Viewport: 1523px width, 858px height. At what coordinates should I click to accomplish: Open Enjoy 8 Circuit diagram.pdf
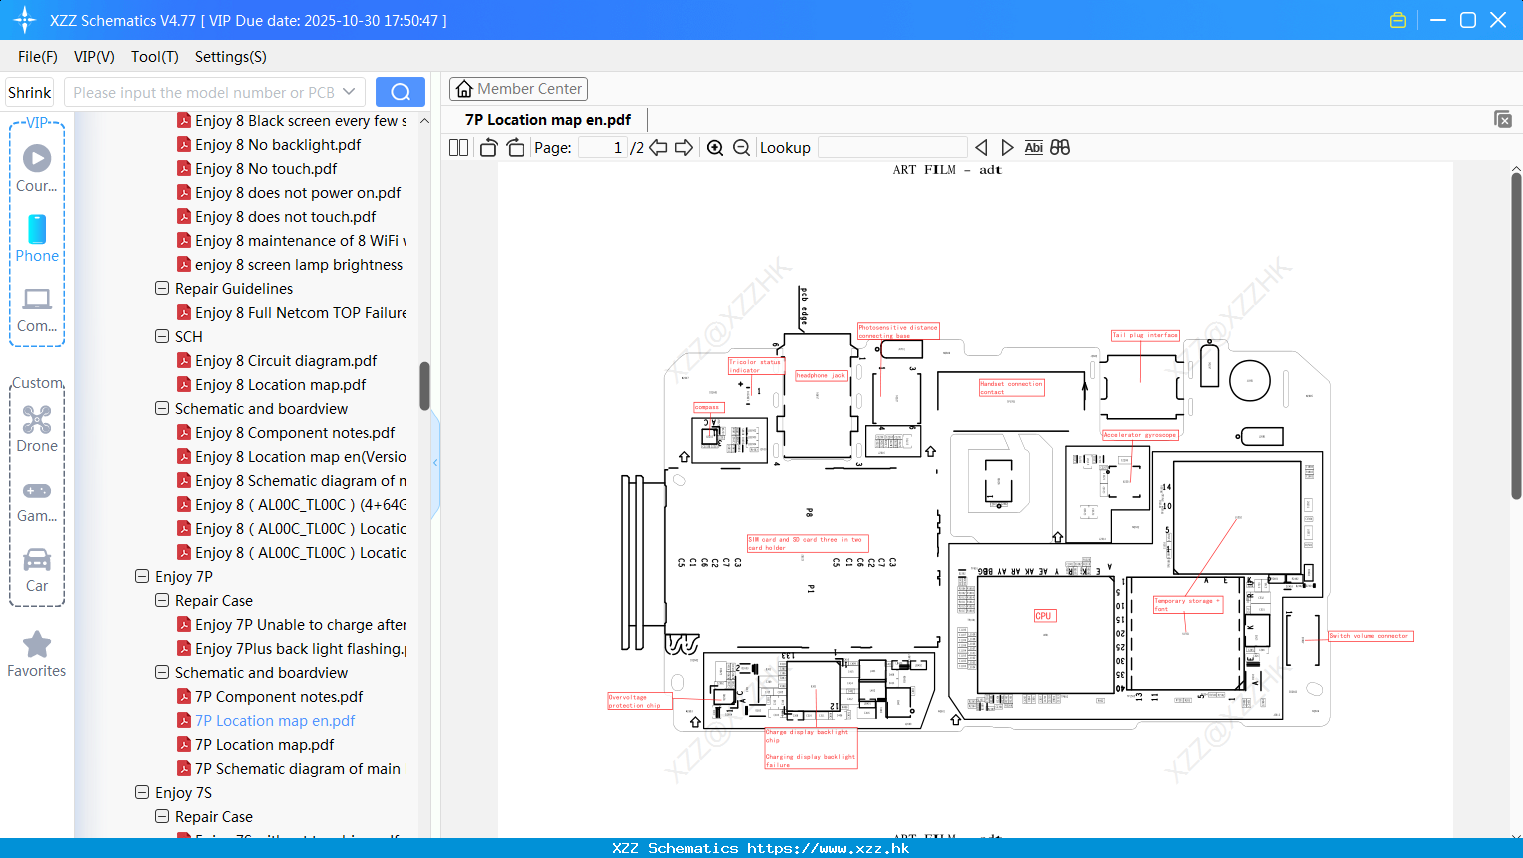pos(286,360)
